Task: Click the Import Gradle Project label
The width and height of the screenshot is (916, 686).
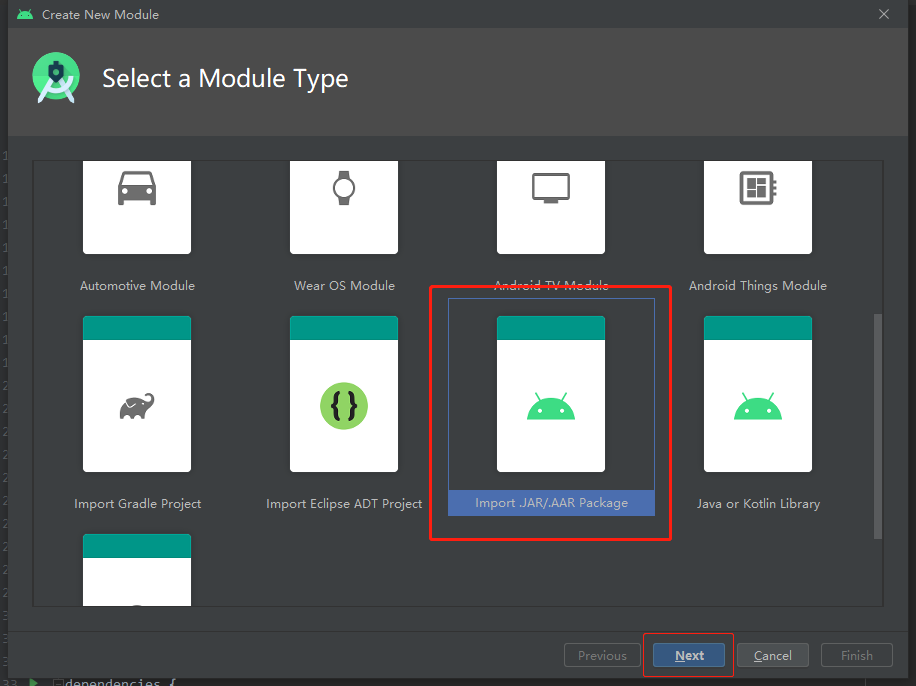Action: coord(137,504)
